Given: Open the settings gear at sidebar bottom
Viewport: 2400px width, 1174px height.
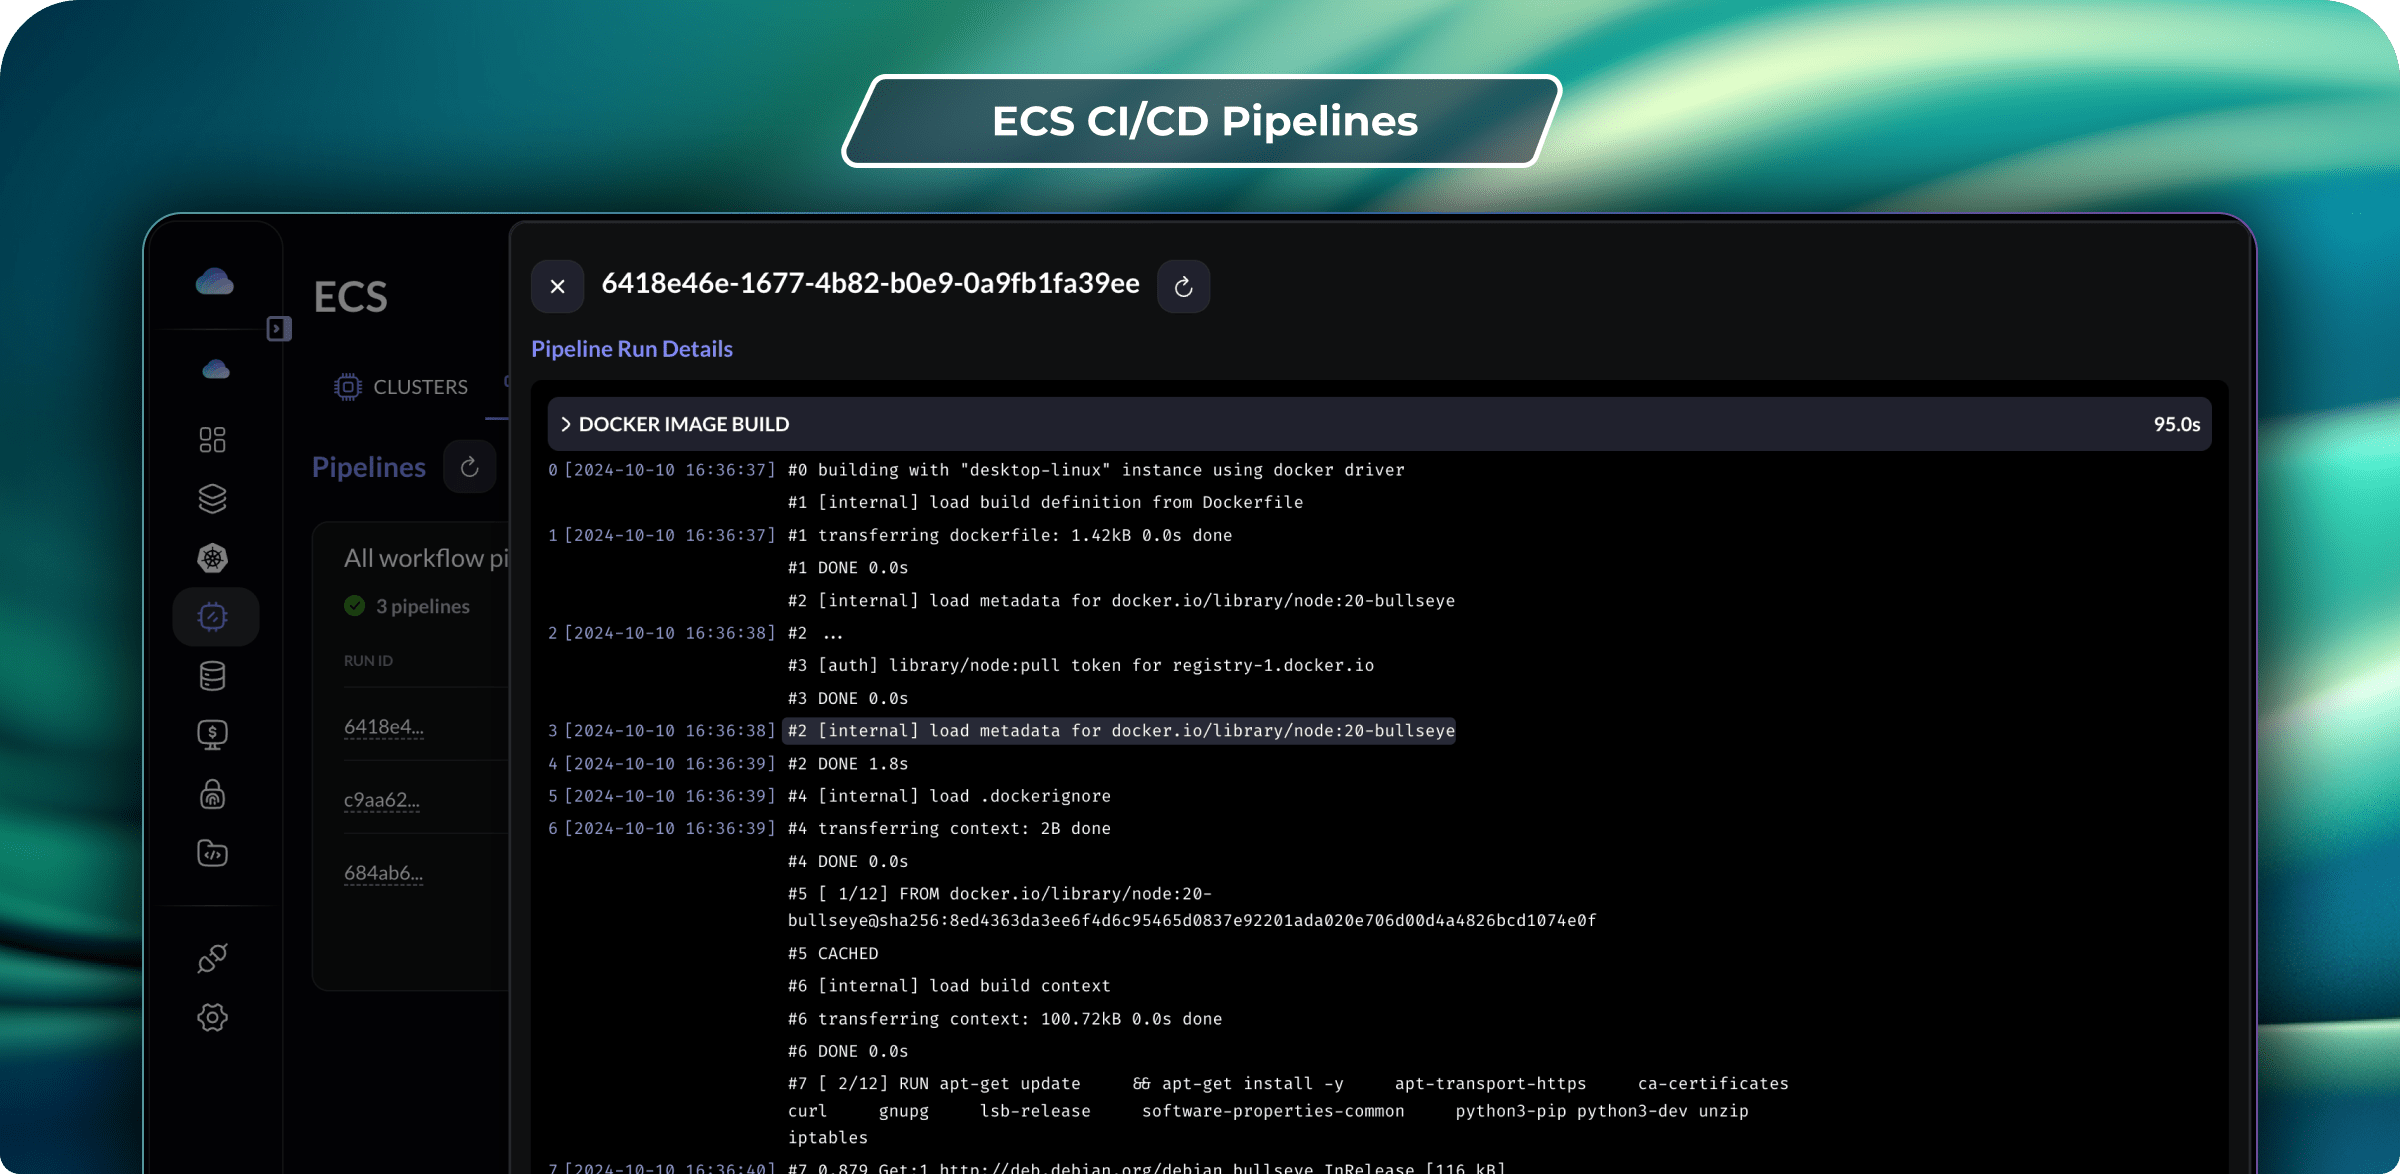Looking at the screenshot, I should pyautogui.click(x=212, y=1017).
